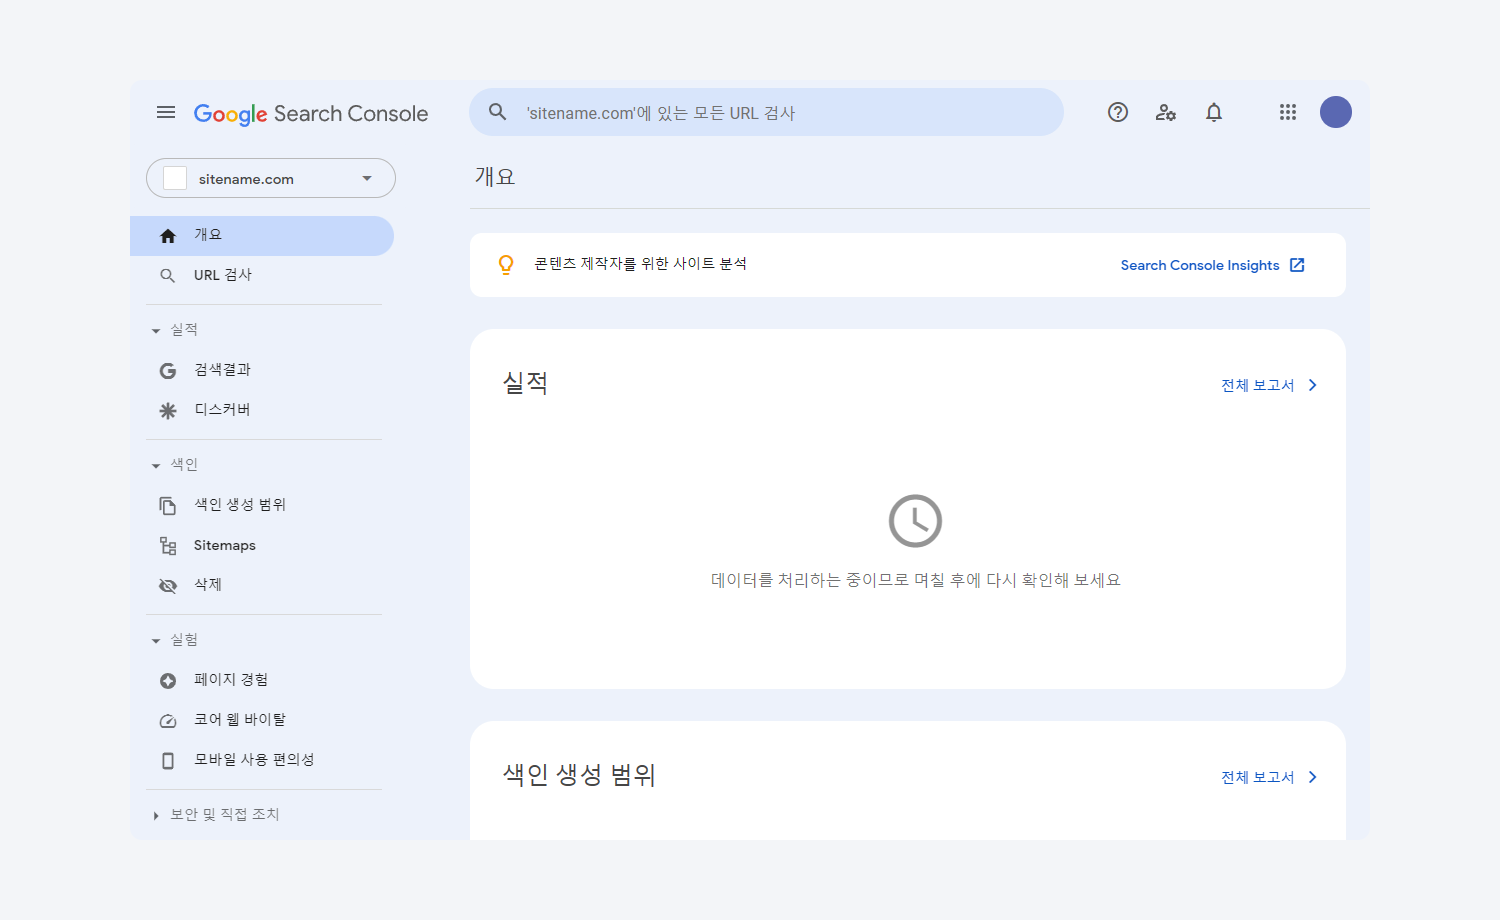Open Sitemaps in the sidebar
This screenshot has height=920, width=1500.
tap(224, 545)
